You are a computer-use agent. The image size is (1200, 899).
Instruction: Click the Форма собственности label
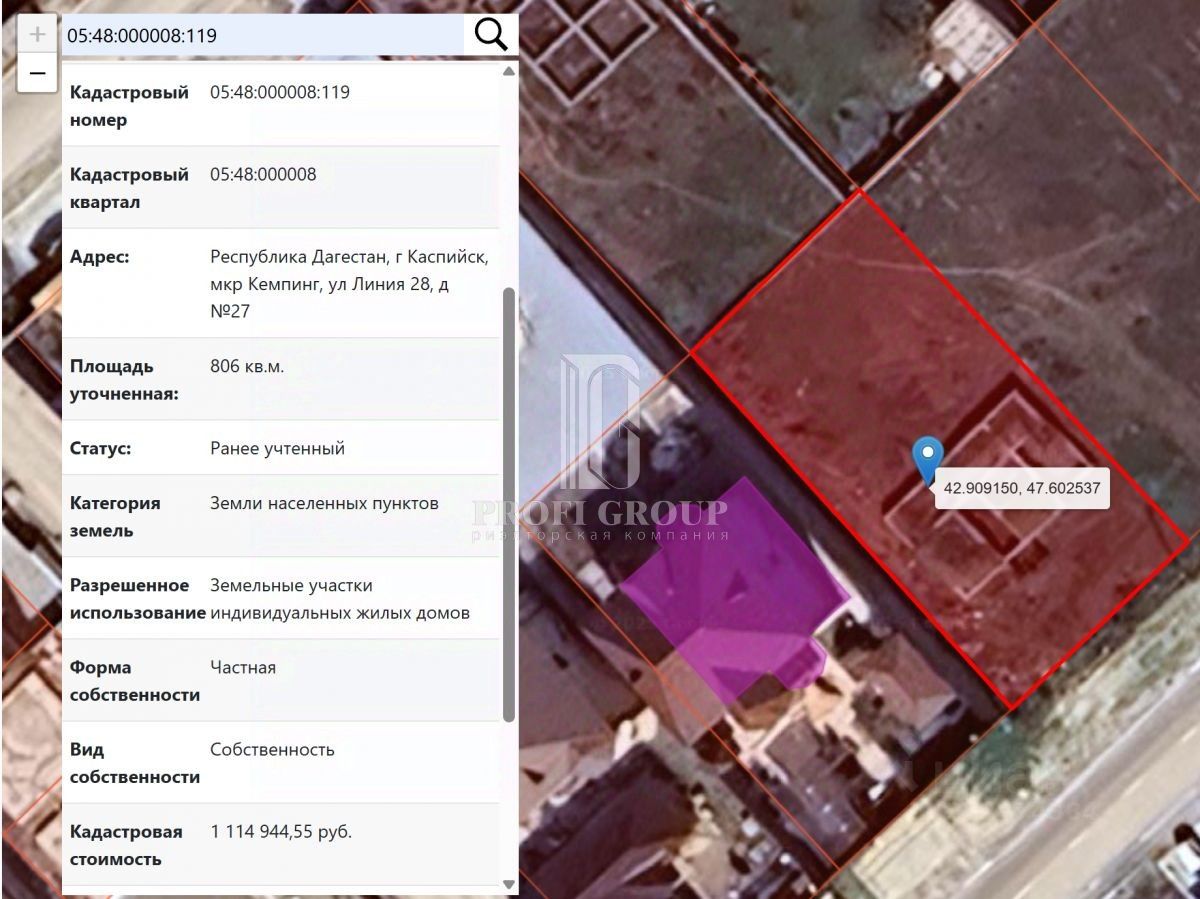[135, 681]
